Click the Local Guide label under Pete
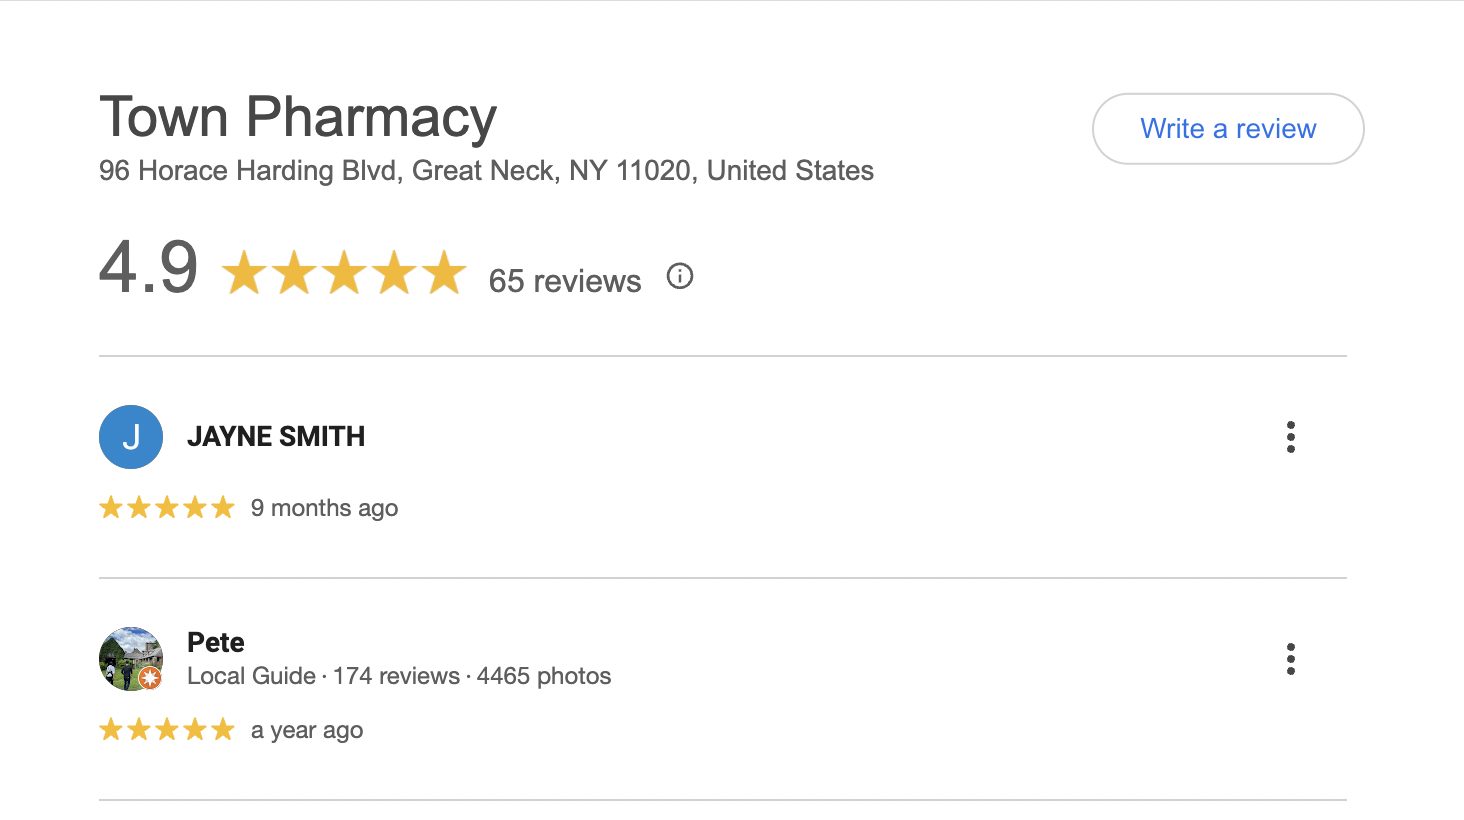The width and height of the screenshot is (1464, 820). point(251,676)
